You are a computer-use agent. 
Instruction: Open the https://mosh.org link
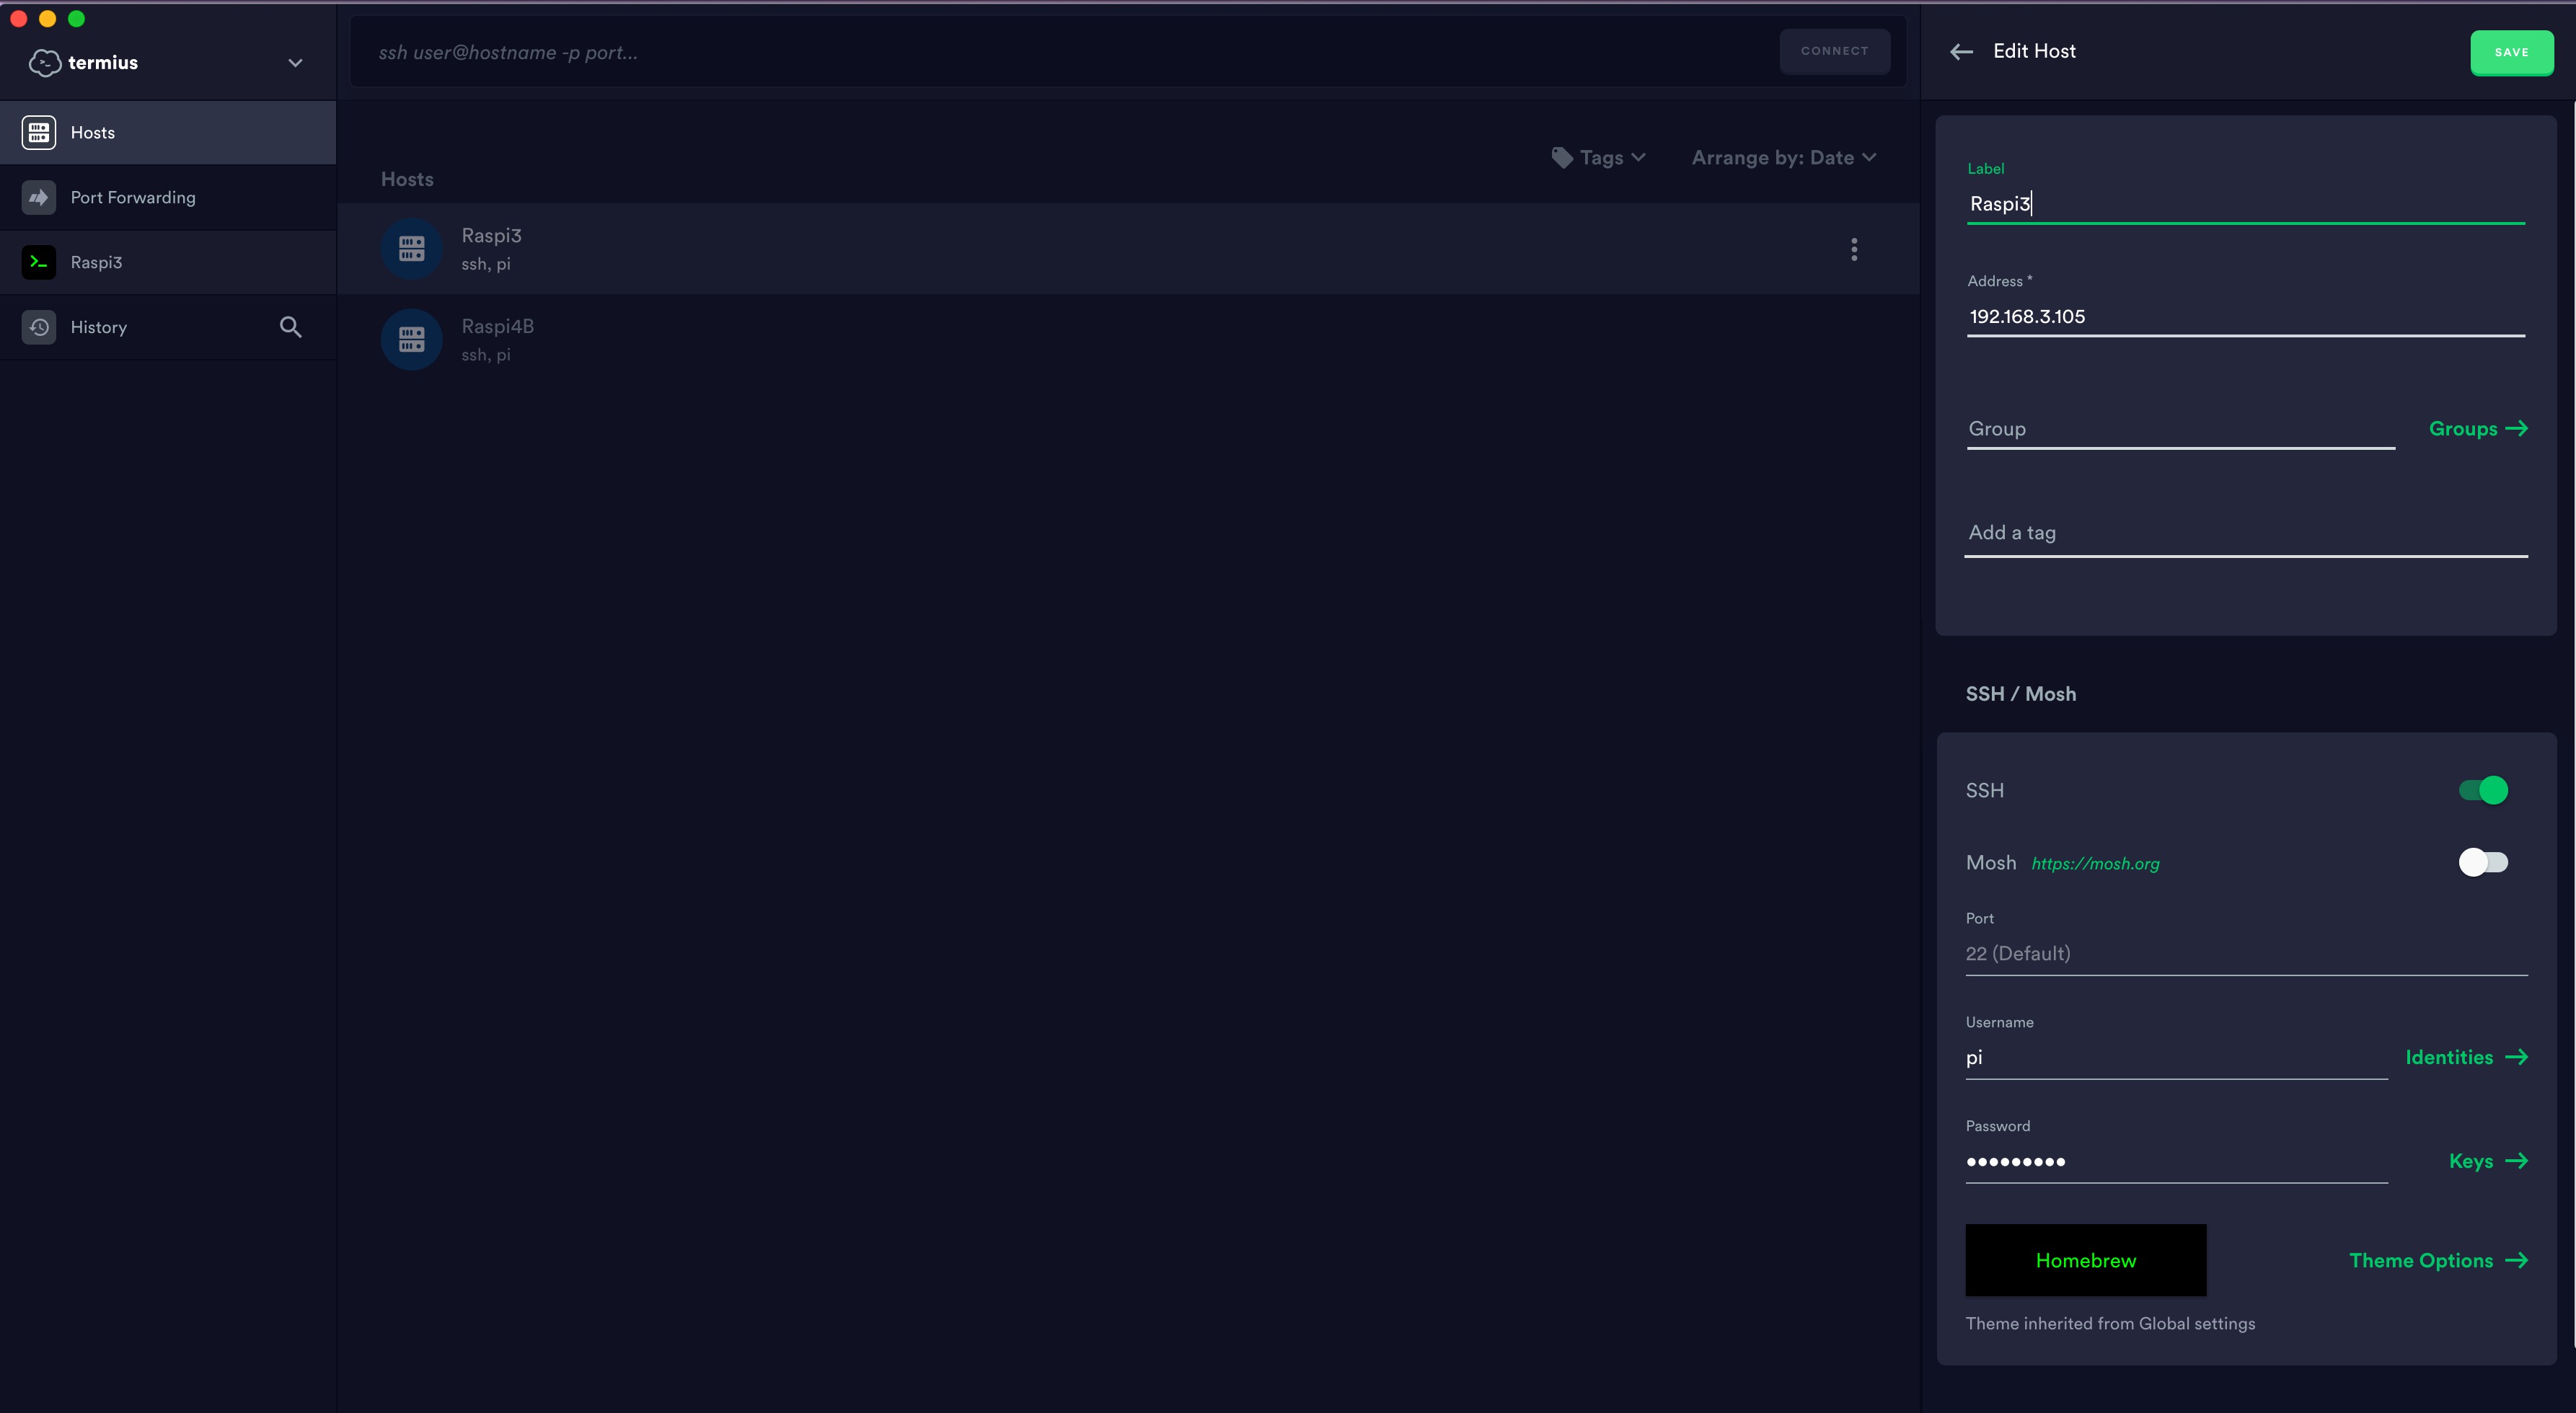(x=2095, y=864)
